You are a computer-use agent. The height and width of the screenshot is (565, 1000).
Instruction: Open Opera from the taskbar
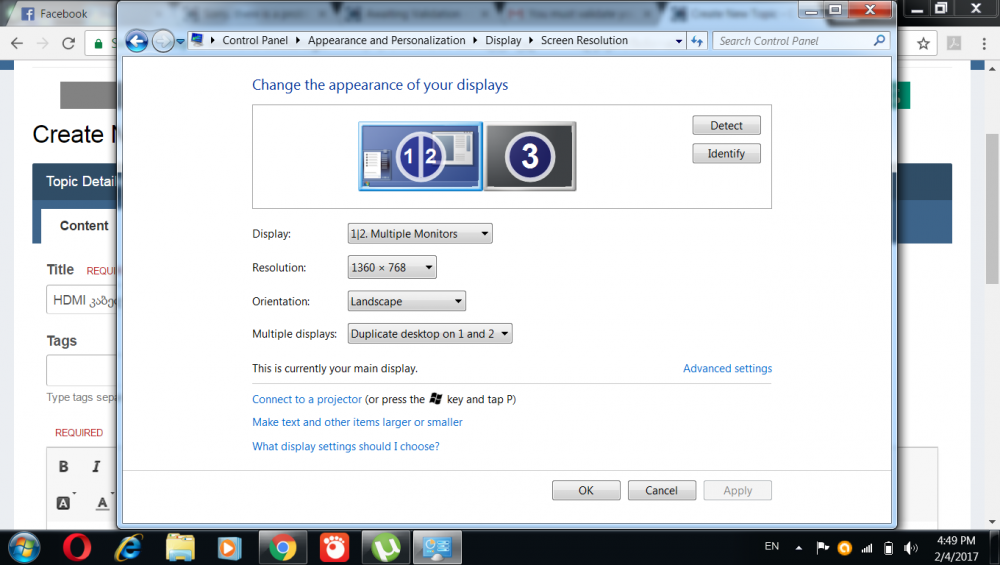point(77,547)
